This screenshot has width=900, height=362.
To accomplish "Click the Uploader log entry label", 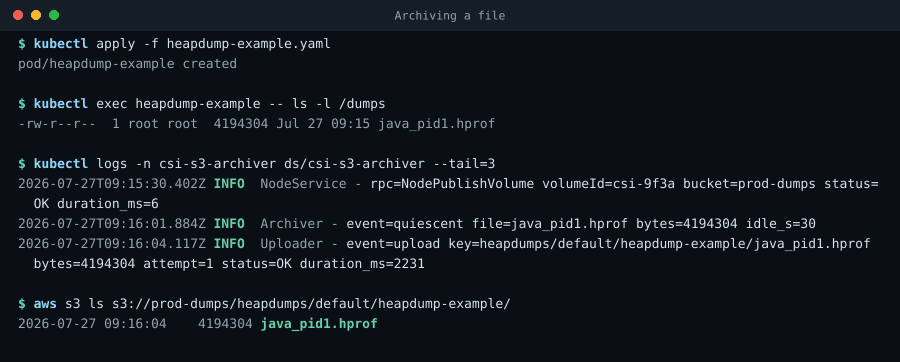I will pos(292,244).
